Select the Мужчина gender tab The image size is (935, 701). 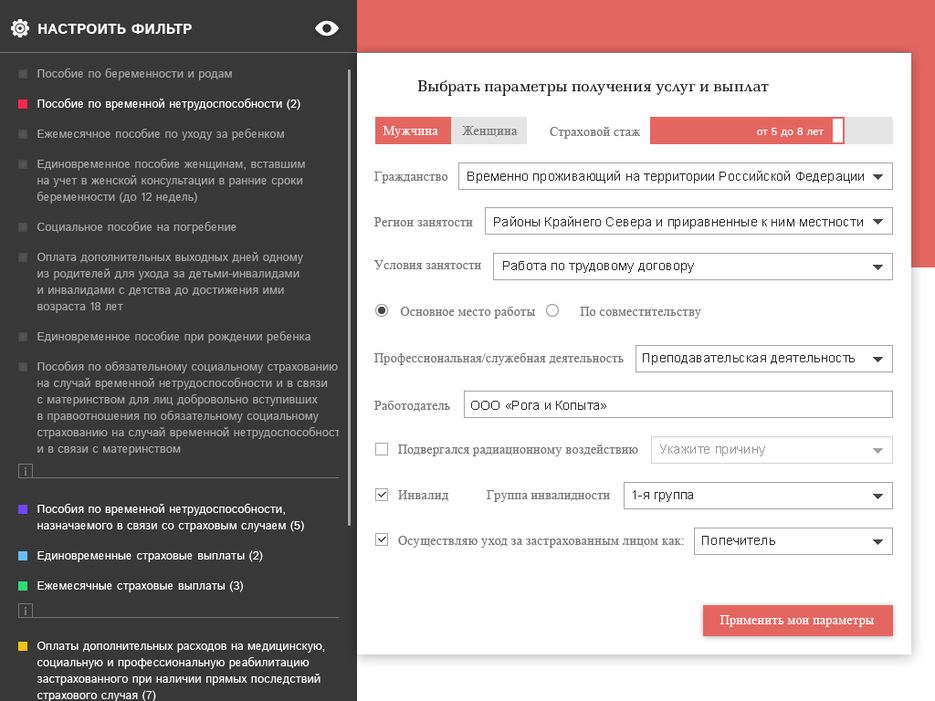(413, 131)
